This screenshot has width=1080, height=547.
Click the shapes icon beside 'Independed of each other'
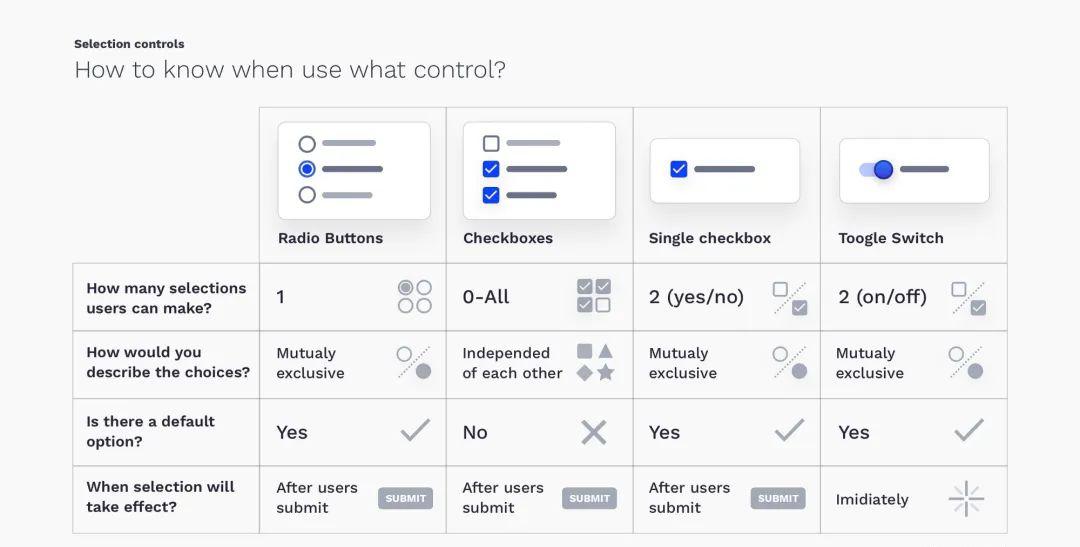point(595,362)
